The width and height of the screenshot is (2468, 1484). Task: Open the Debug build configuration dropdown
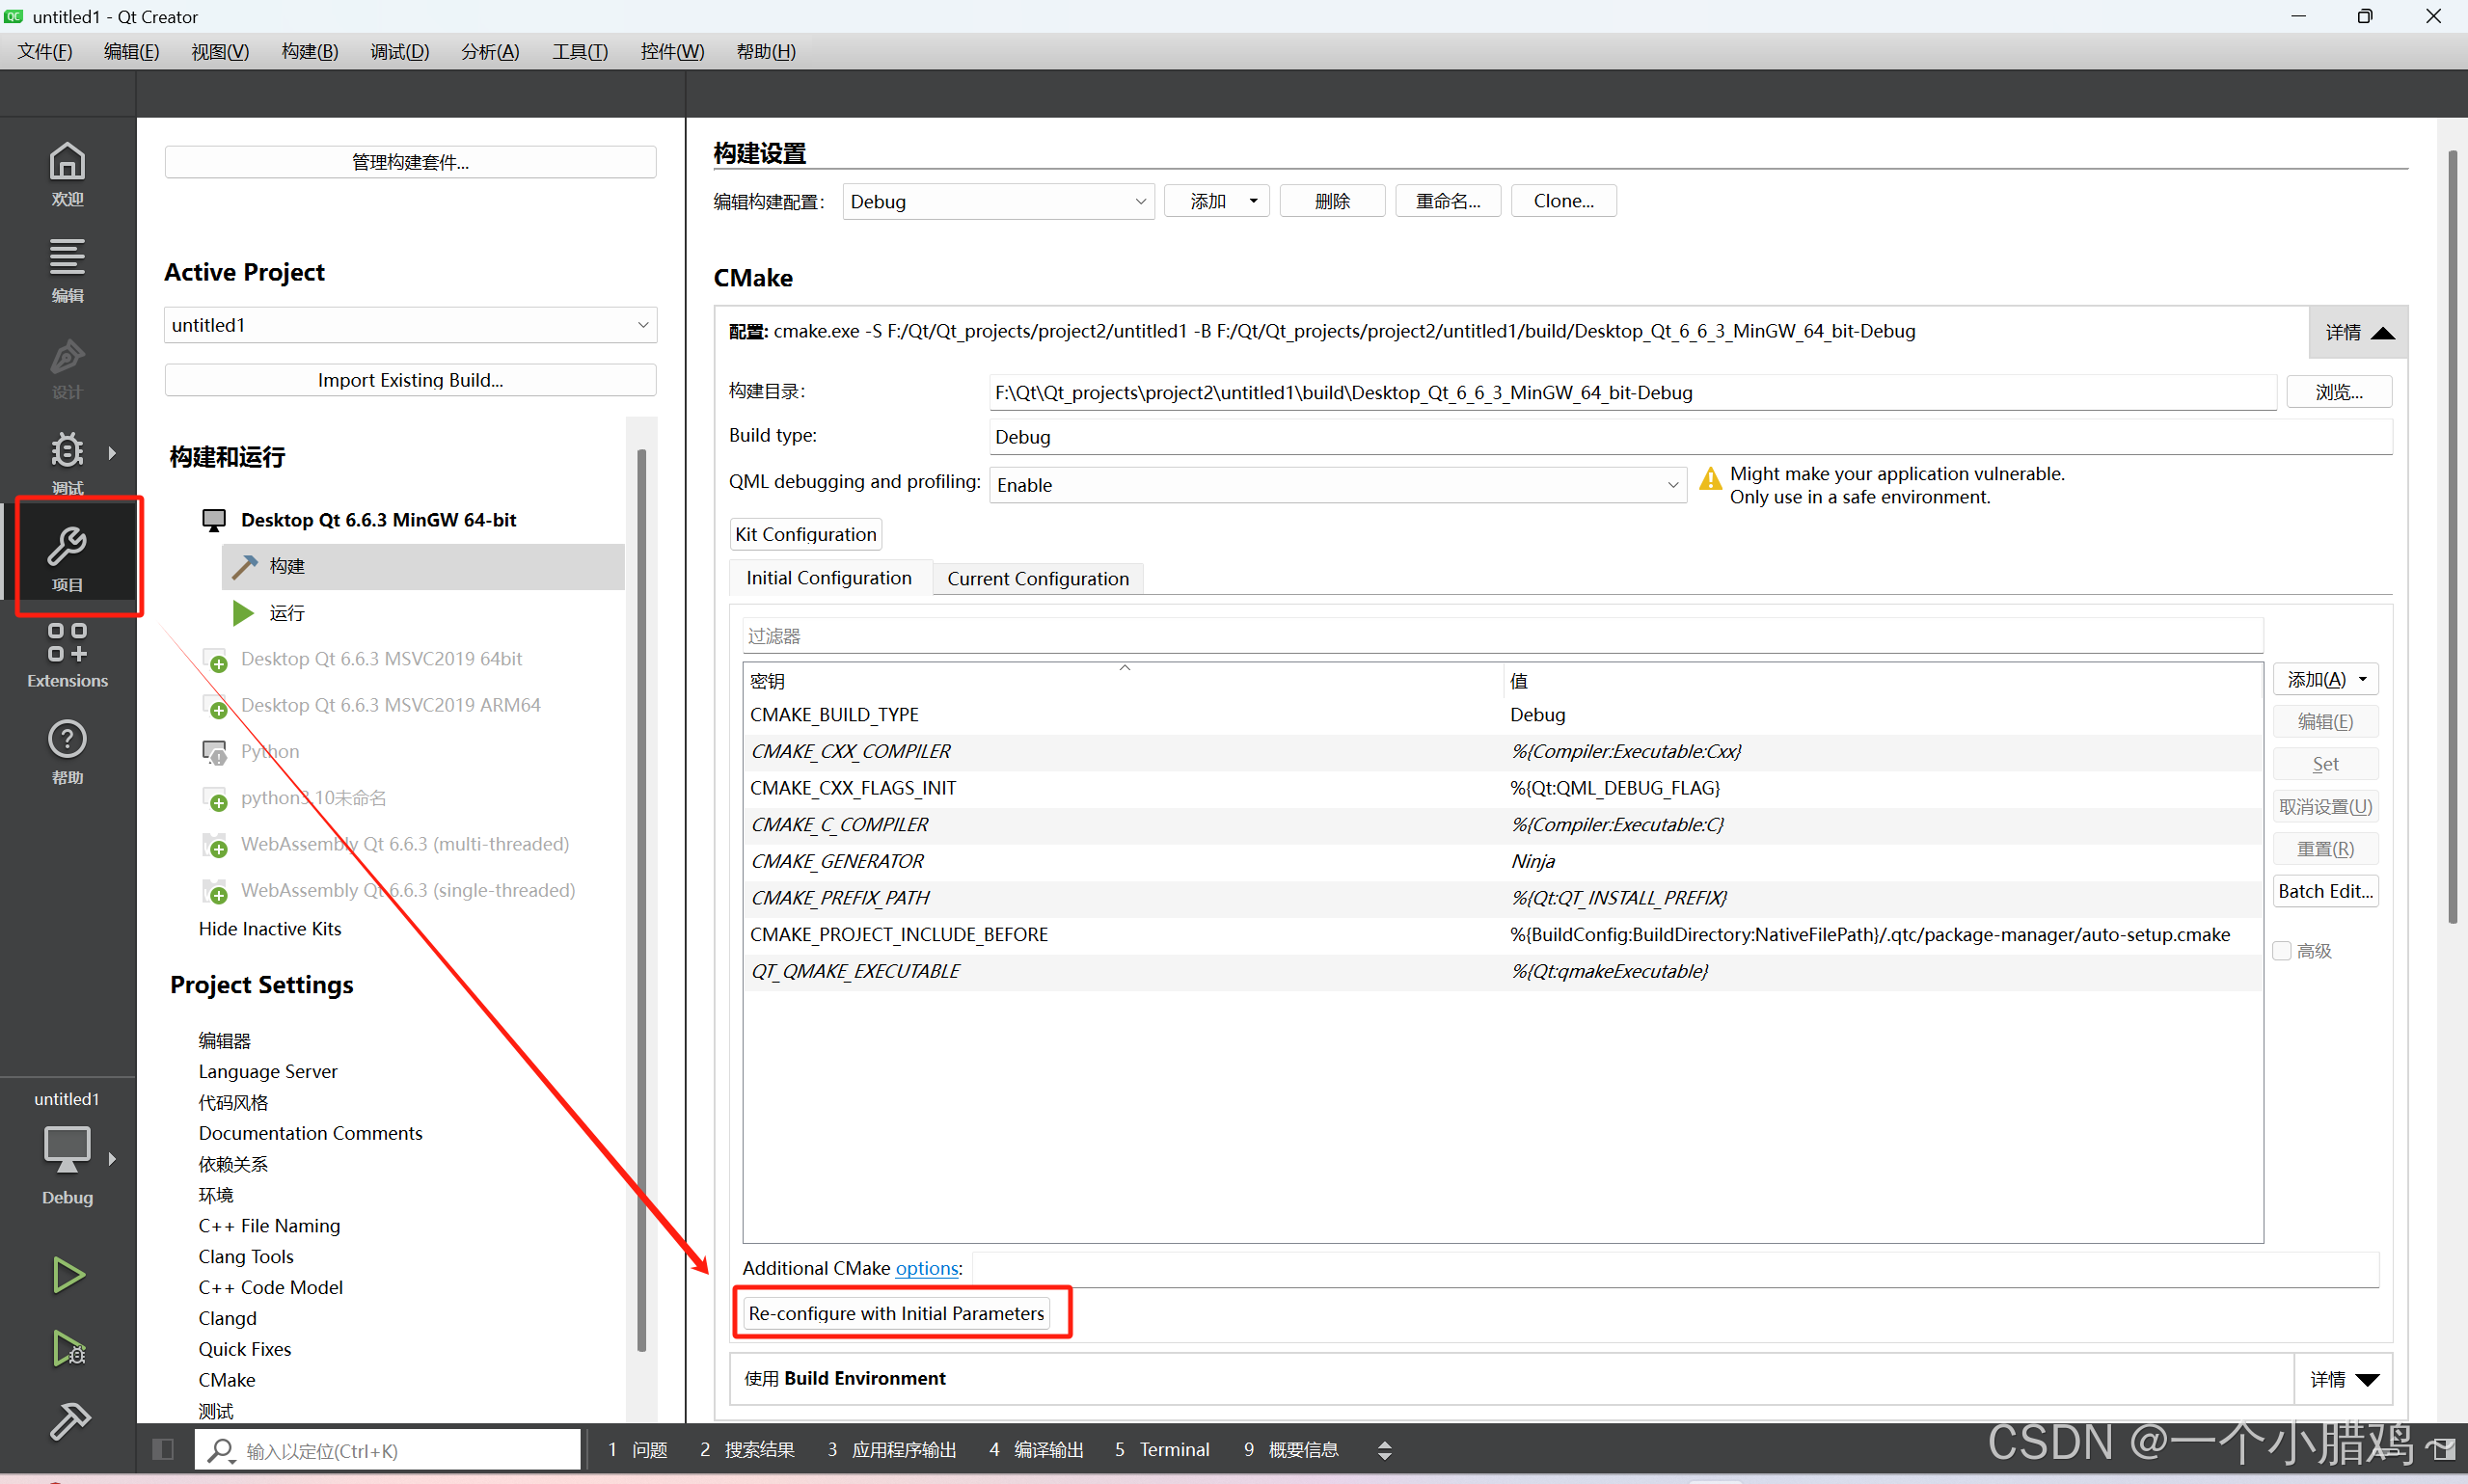pyautogui.click(x=998, y=201)
